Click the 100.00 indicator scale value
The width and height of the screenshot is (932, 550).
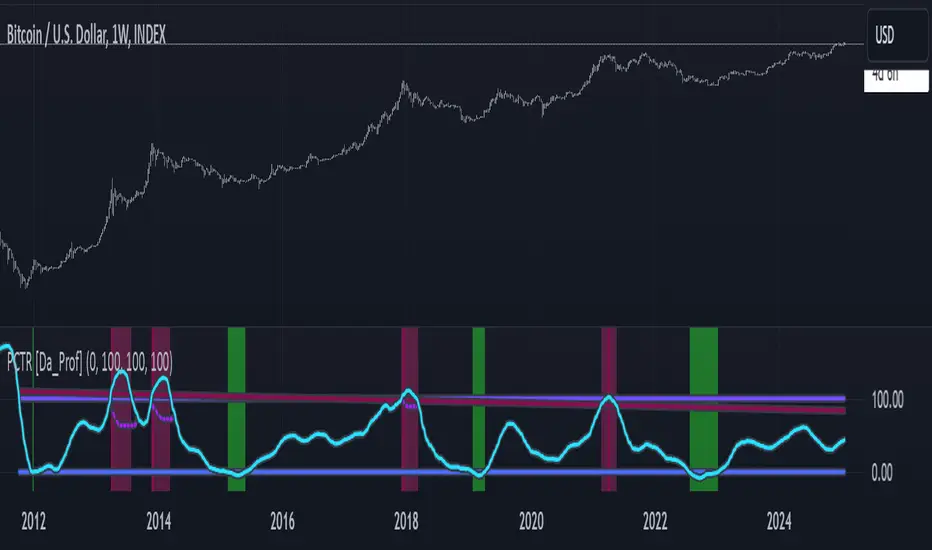(887, 400)
